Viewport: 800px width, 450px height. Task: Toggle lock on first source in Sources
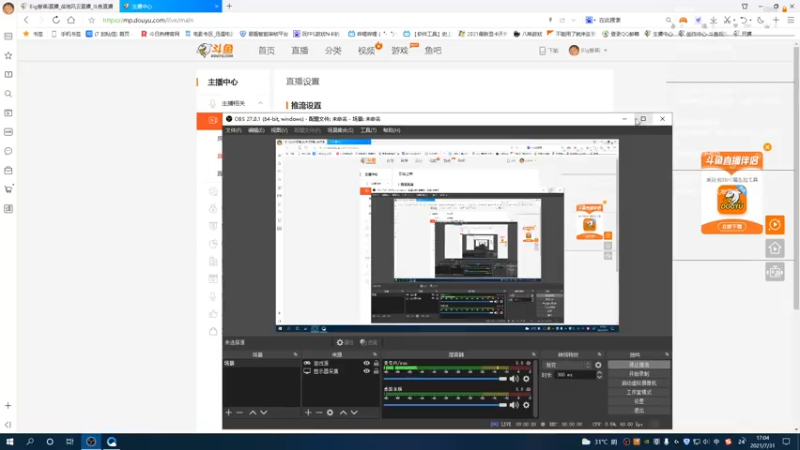[376, 363]
